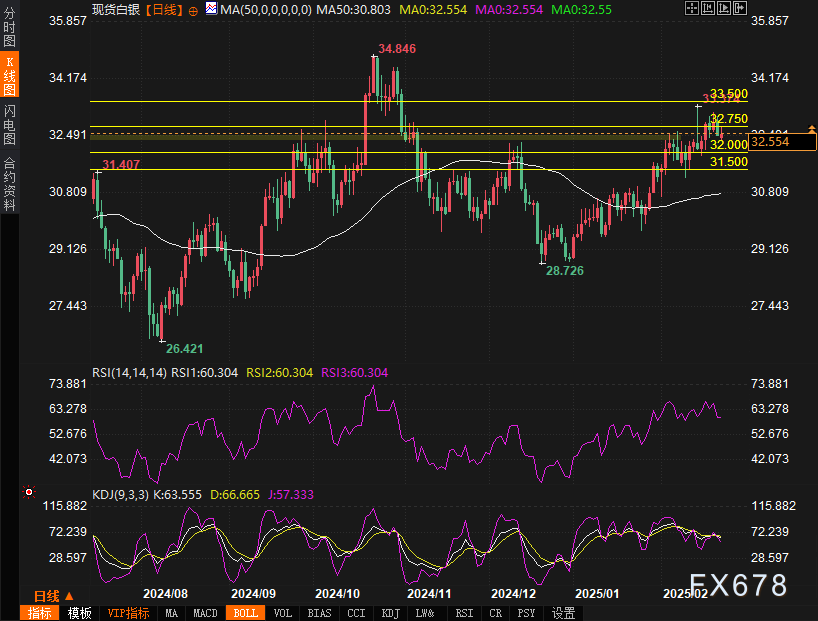Screen dimensions: 818x621
Task: Click the FX678 watermark logo
Action: click(737, 585)
